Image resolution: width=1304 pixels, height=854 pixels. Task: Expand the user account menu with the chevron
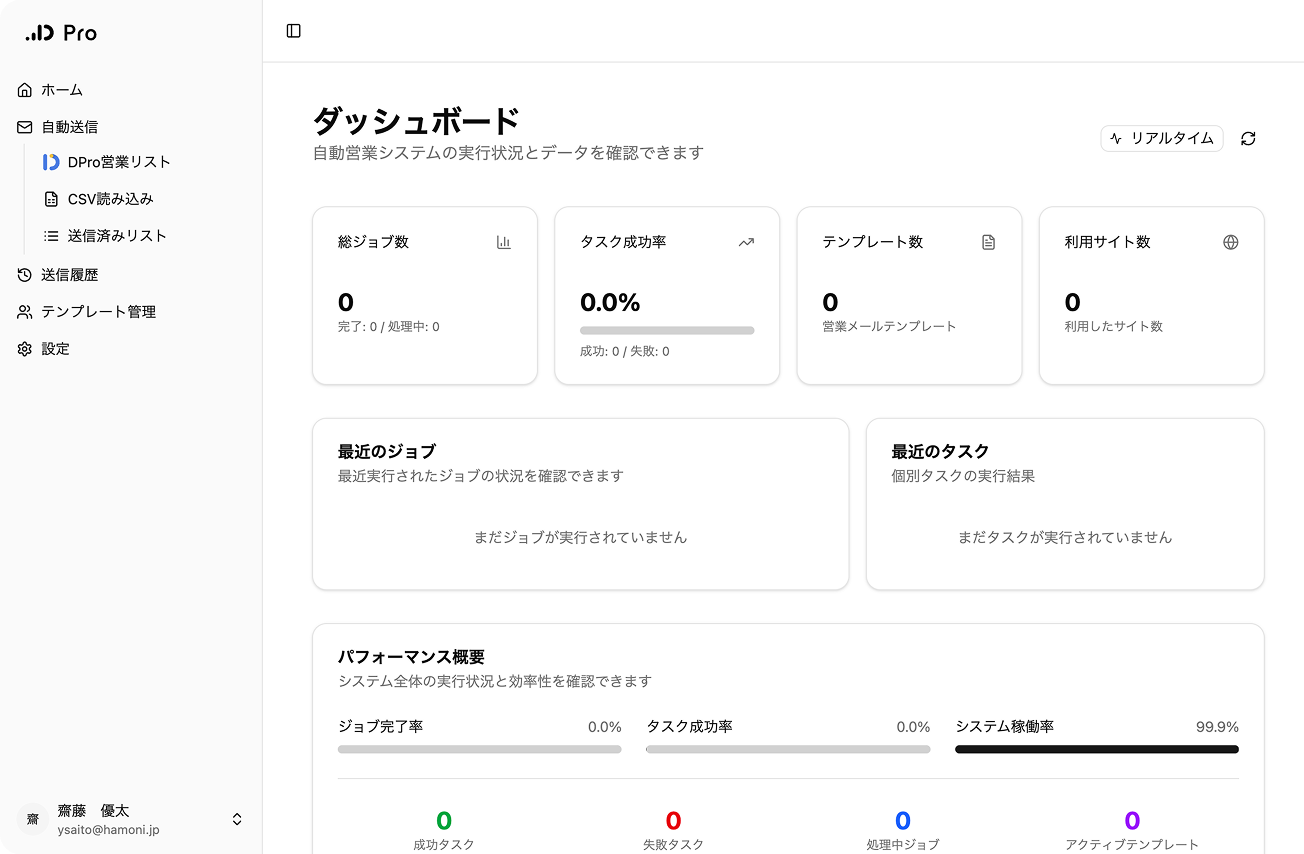pos(236,818)
